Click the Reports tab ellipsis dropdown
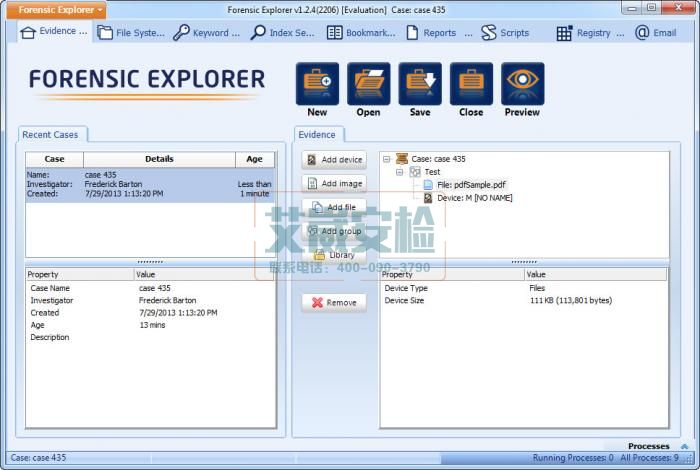 pos(468,33)
